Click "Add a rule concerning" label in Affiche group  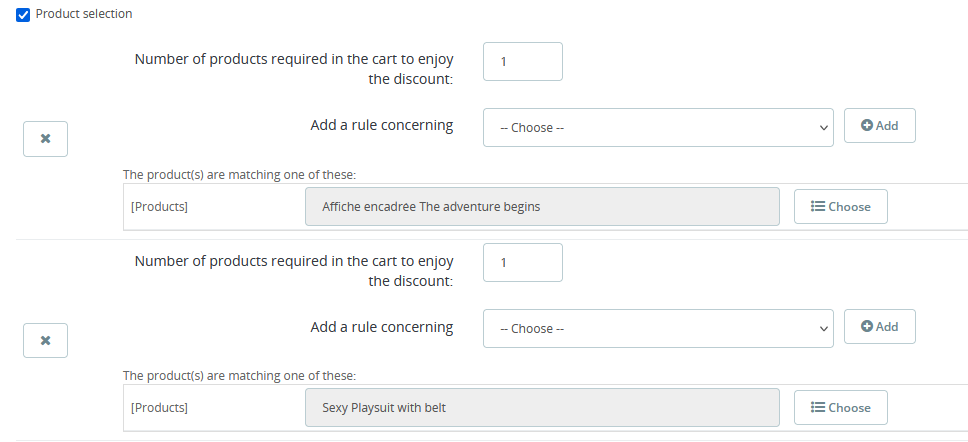point(381,126)
